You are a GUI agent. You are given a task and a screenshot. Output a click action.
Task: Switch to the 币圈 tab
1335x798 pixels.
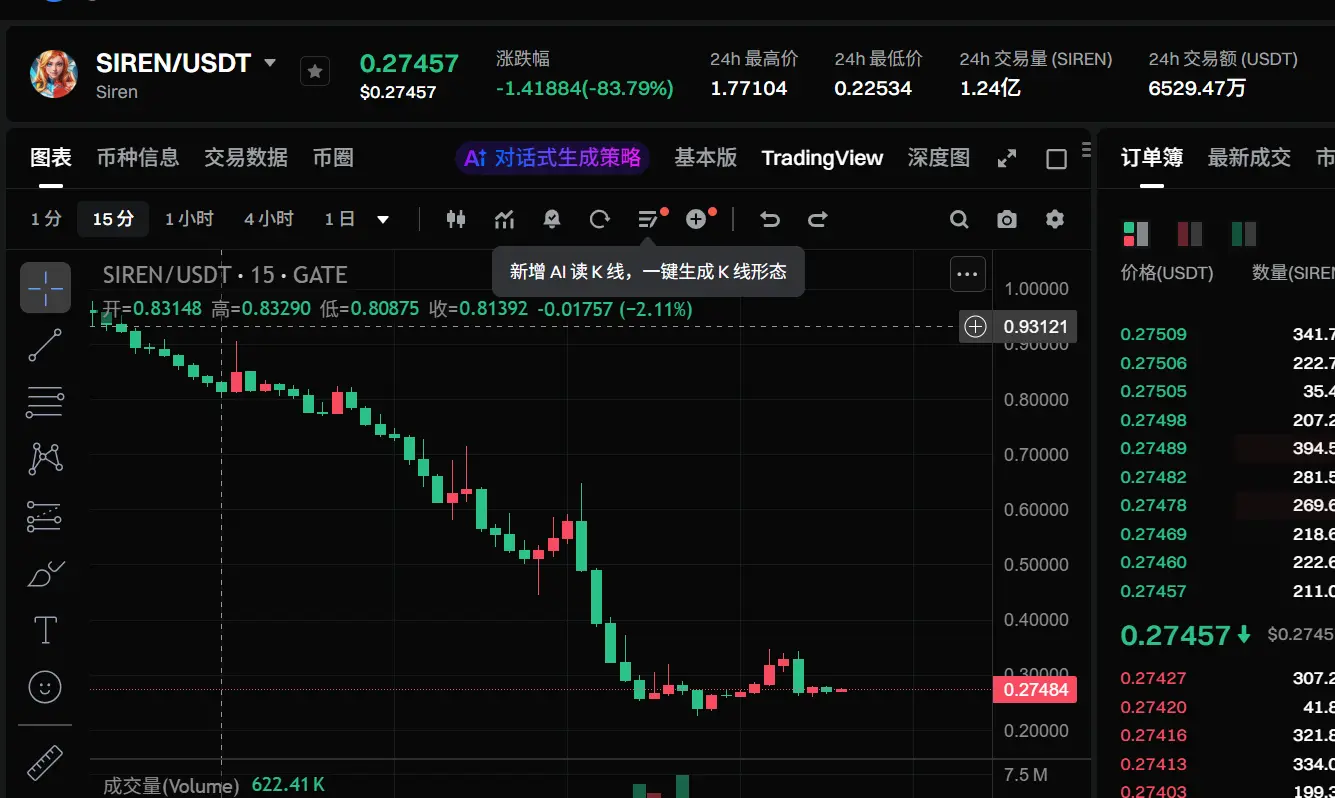coord(333,157)
